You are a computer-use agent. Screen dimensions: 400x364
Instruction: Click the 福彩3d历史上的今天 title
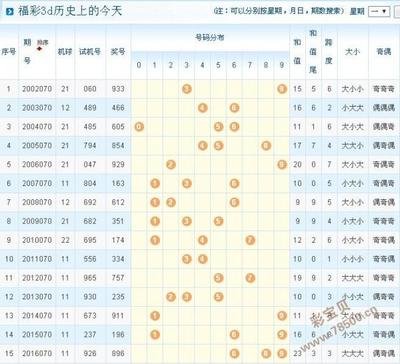pyautogui.click(x=70, y=11)
